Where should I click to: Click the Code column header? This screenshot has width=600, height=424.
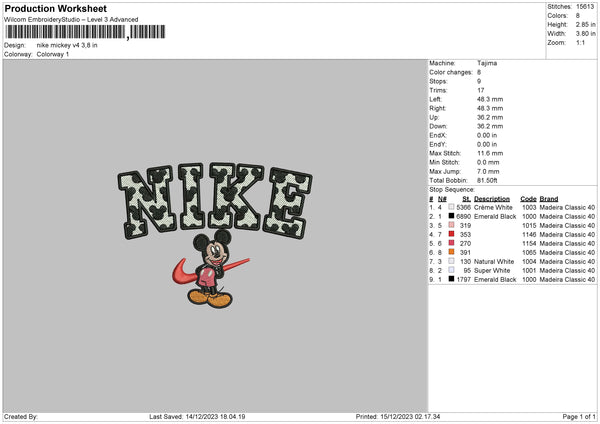pyautogui.click(x=528, y=199)
